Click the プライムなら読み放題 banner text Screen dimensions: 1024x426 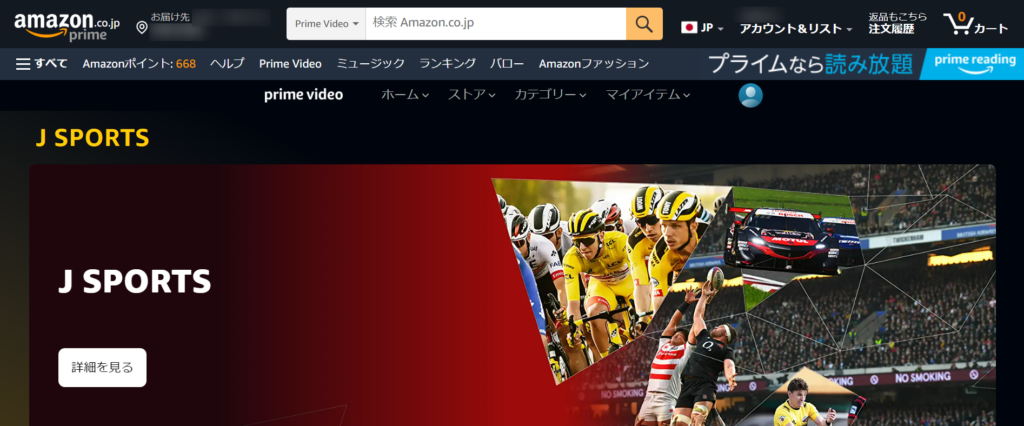coord(810,63)
